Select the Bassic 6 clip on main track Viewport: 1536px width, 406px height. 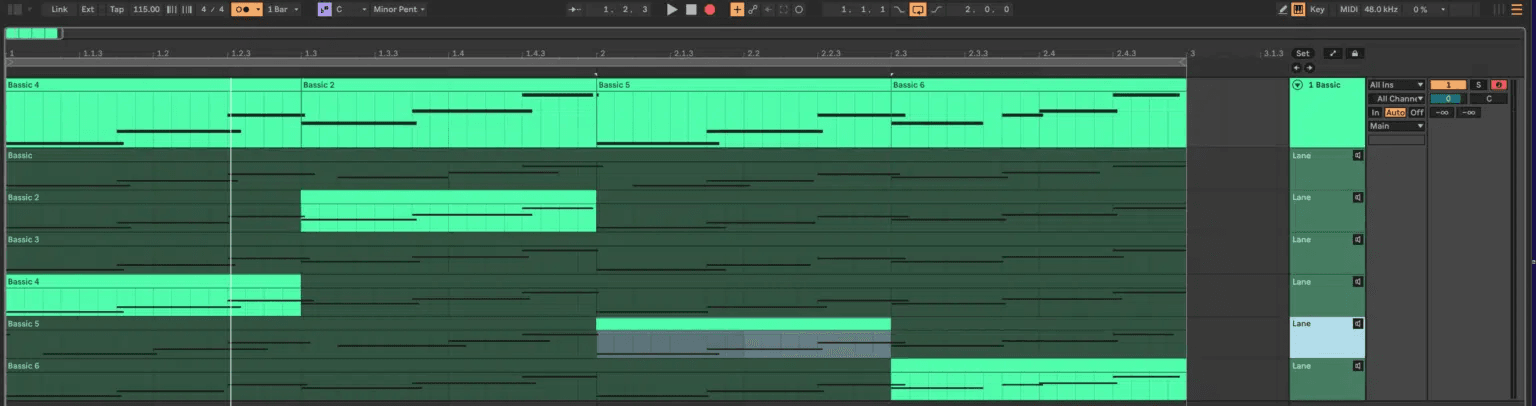(1038, 85)
